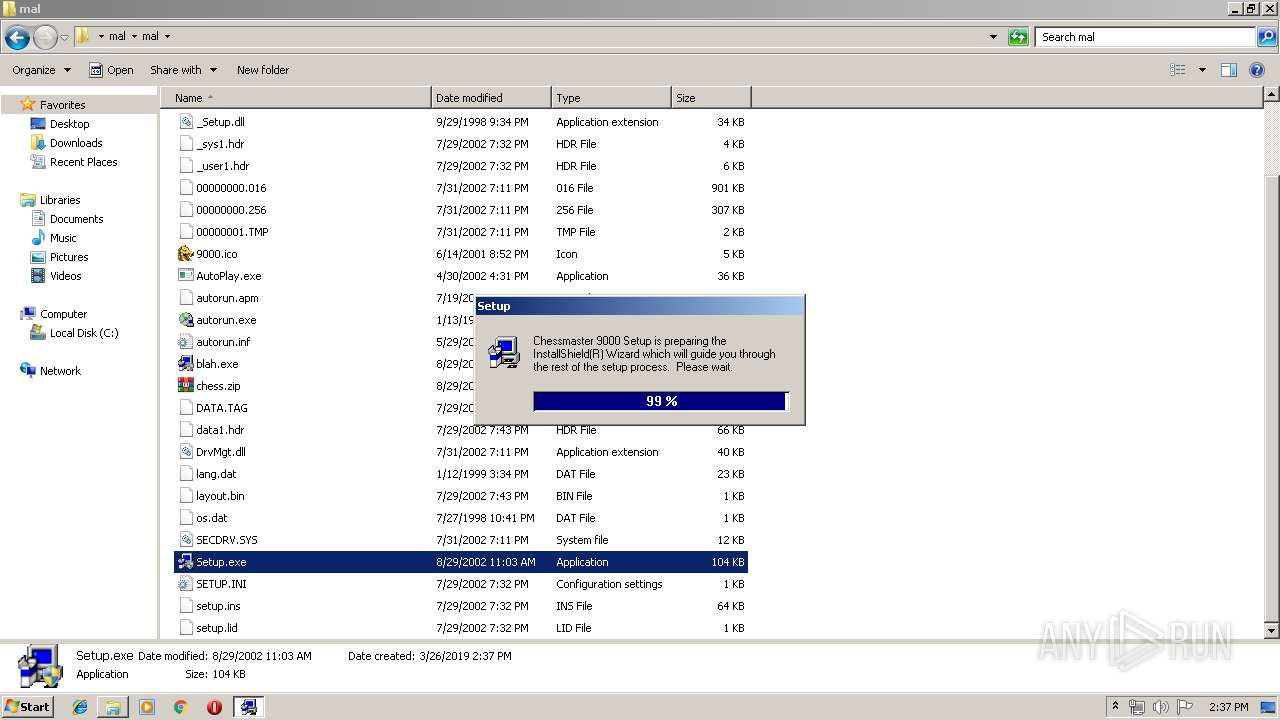Open the Share with dropdown

[x=183, y=70]
